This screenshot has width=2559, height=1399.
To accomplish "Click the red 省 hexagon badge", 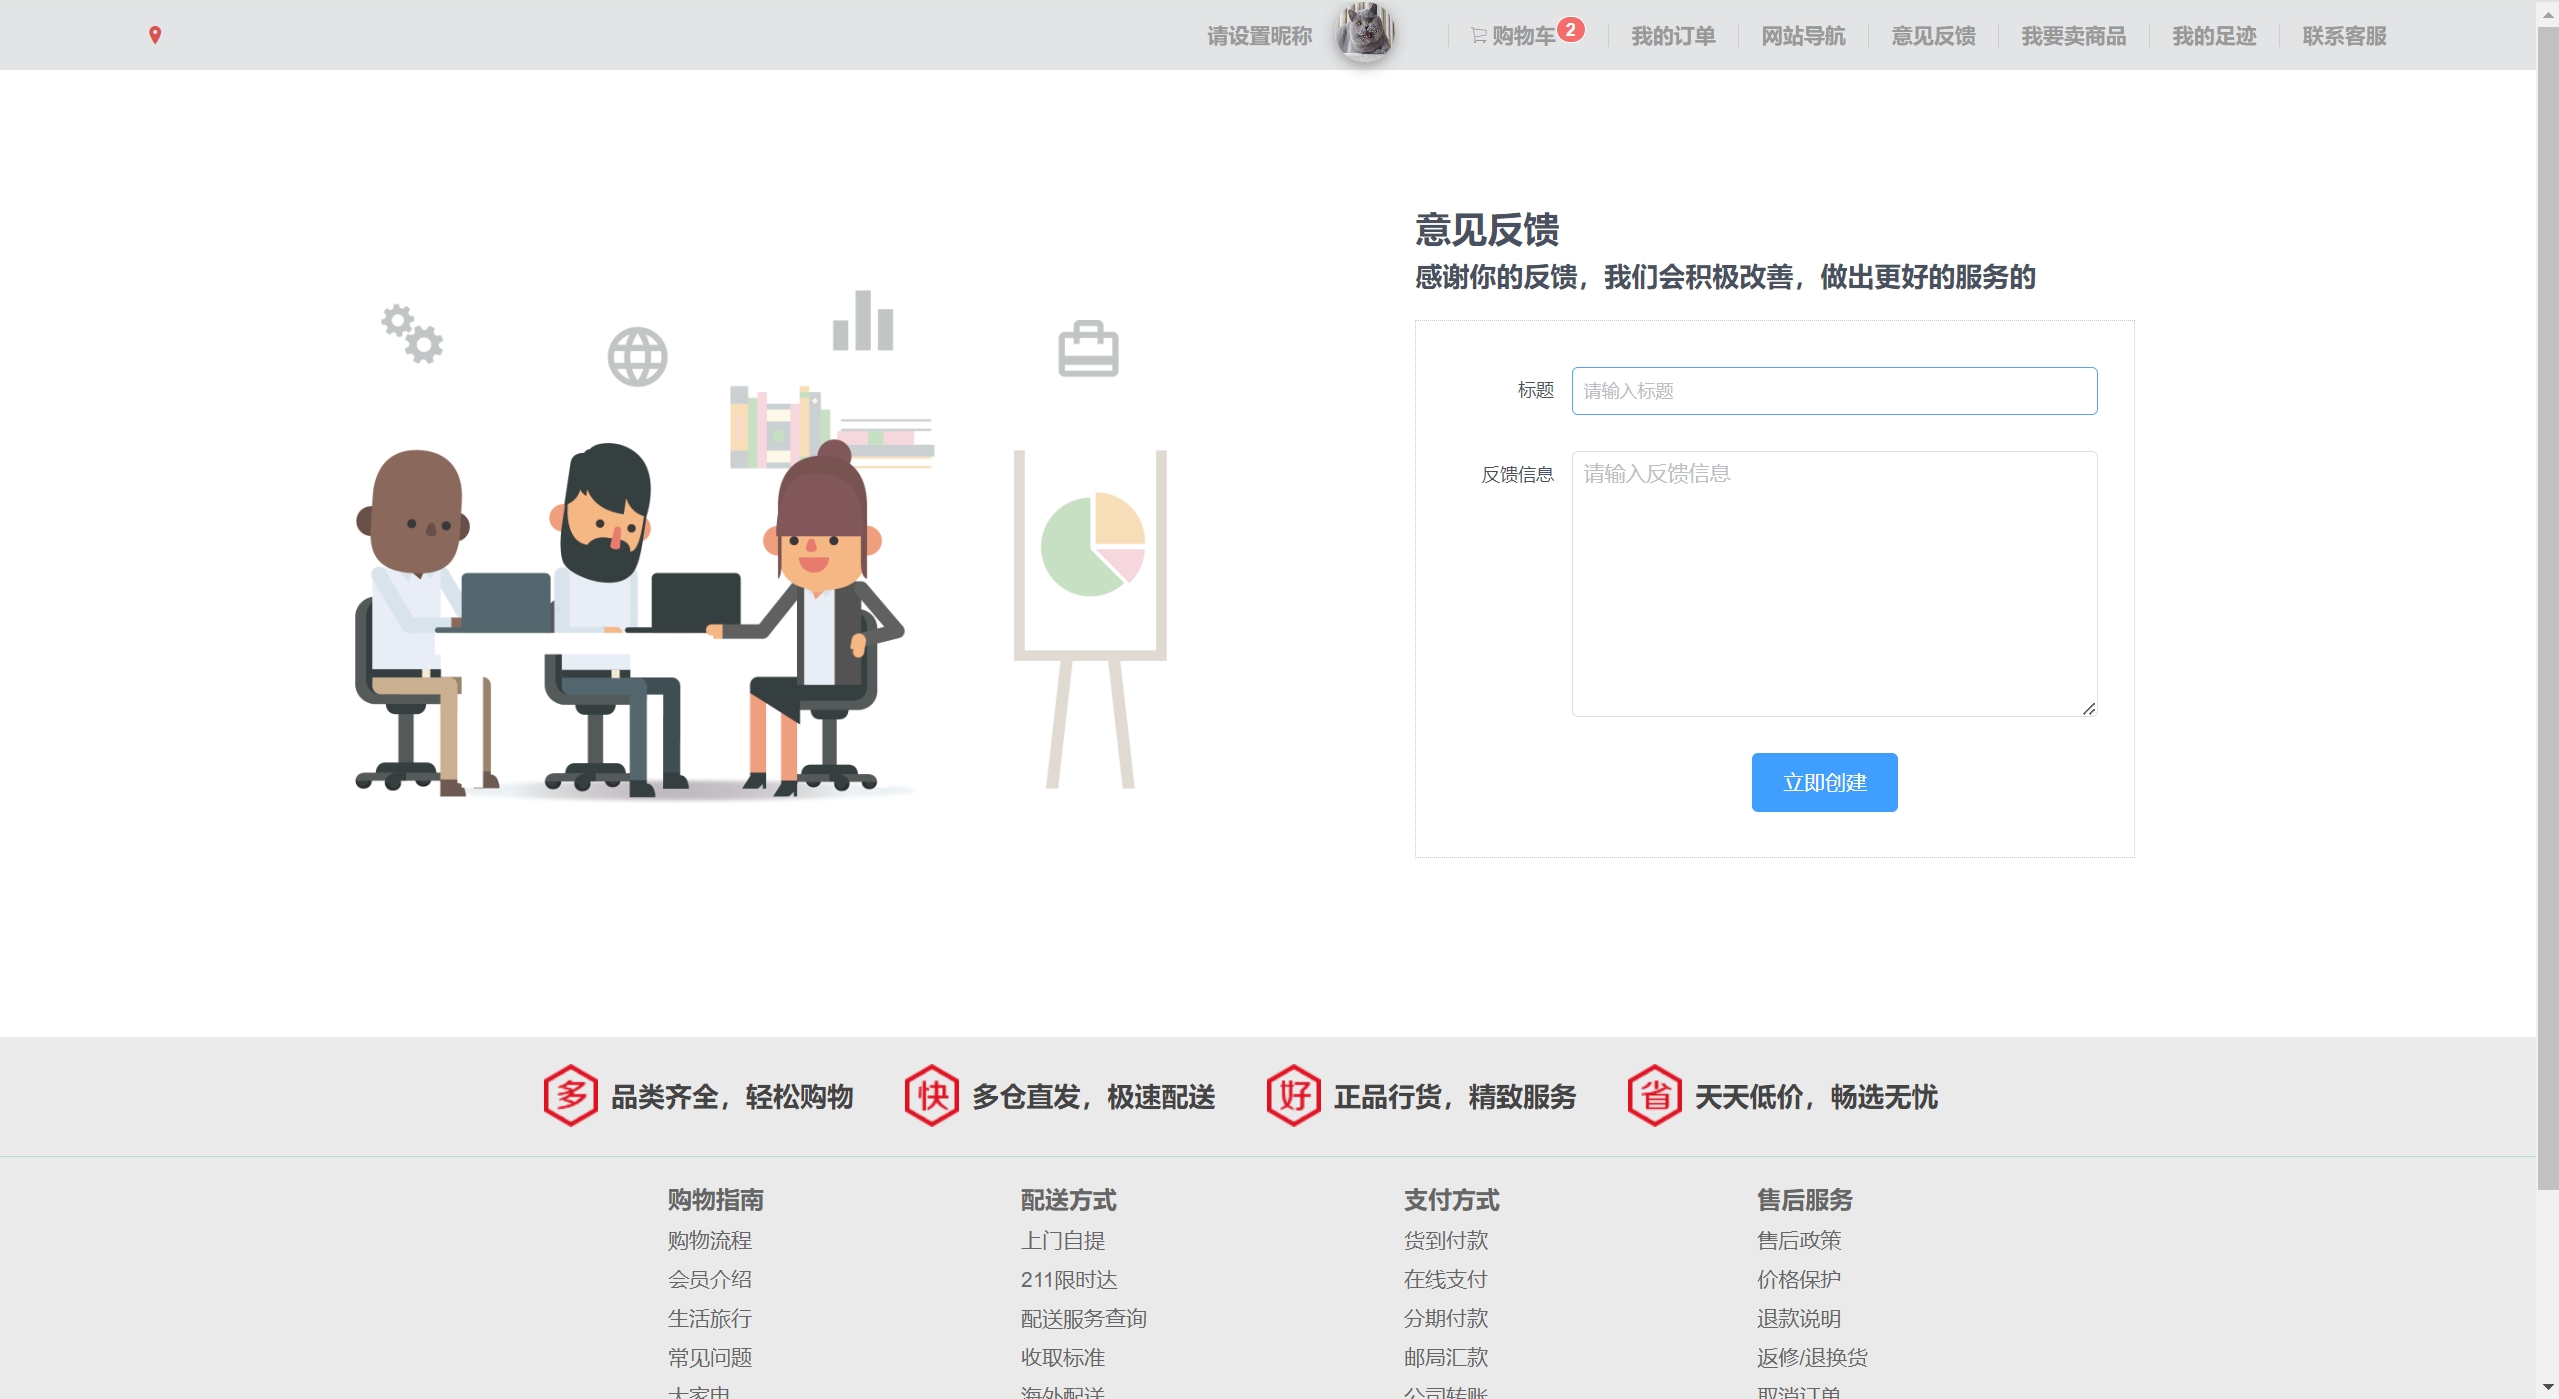I will [x=1654, y=1096].
